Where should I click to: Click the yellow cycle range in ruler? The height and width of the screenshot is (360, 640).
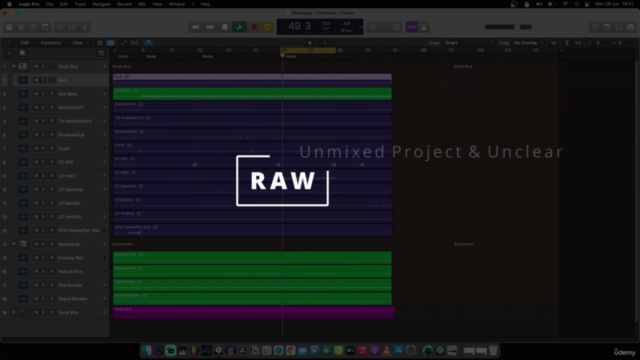308,50
